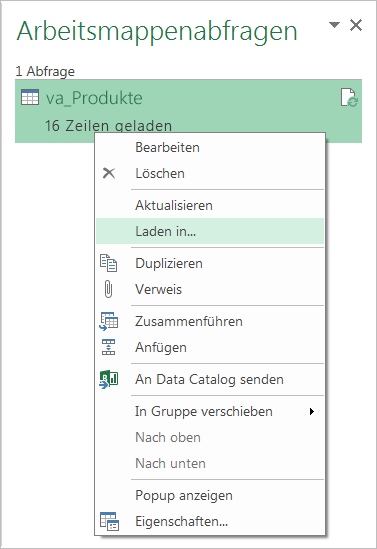Open the pane options dropdown arrow
Image resolution: width=377 pixels, height=549 pixels.
(x=334, y=25)
